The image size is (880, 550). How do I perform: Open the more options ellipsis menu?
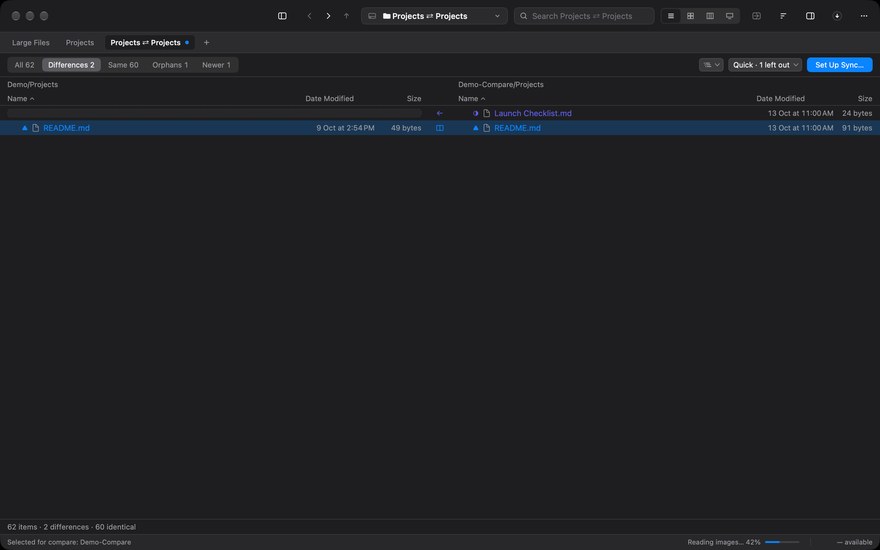(864, 16)
